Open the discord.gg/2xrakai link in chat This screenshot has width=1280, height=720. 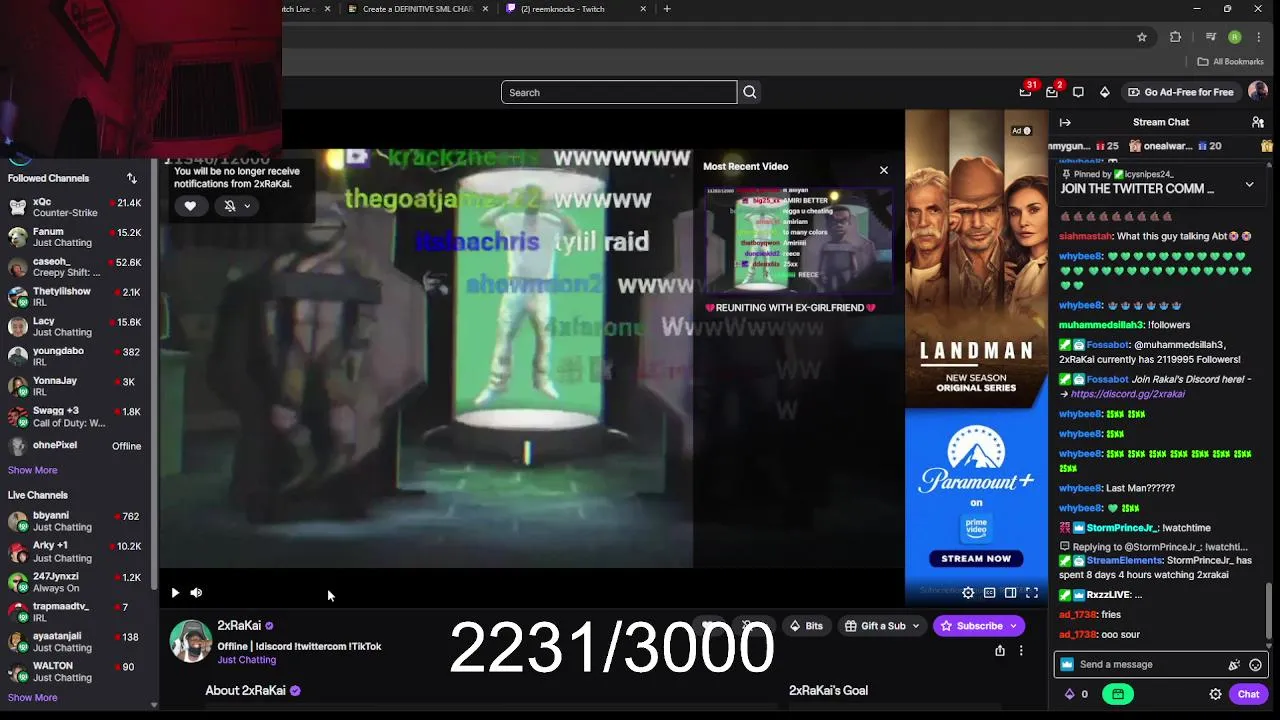[x=1127, y=394]
